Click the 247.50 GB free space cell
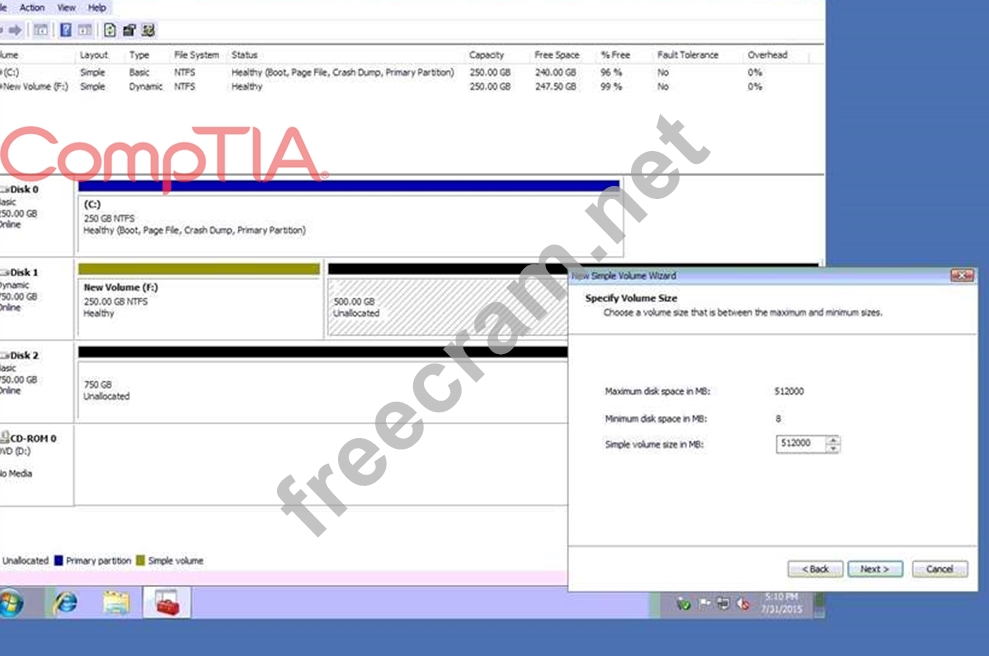The image size is (989, 656). click(x=555, y=86)
